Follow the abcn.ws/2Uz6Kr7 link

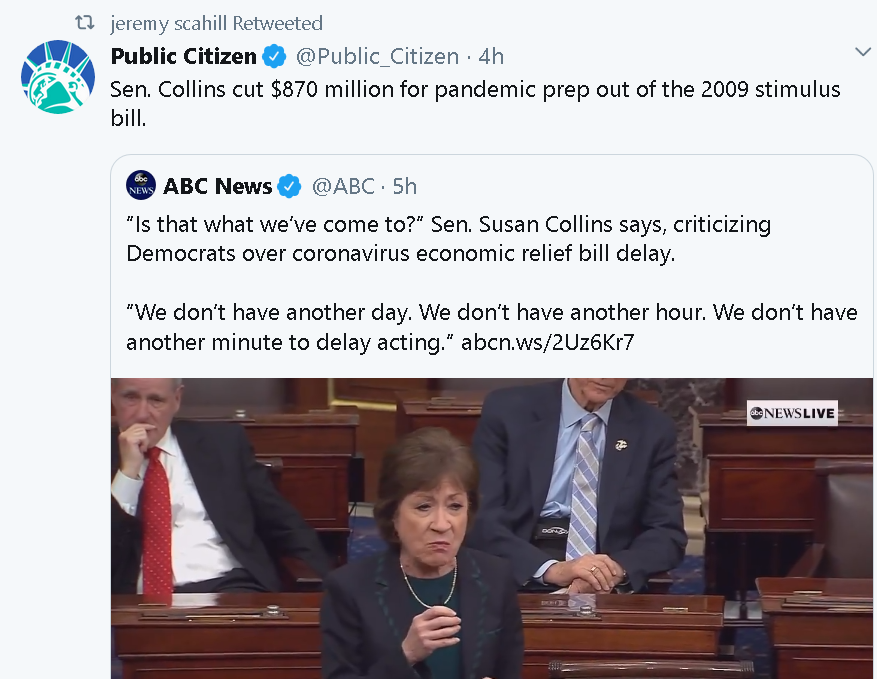[x=548, y=342]
